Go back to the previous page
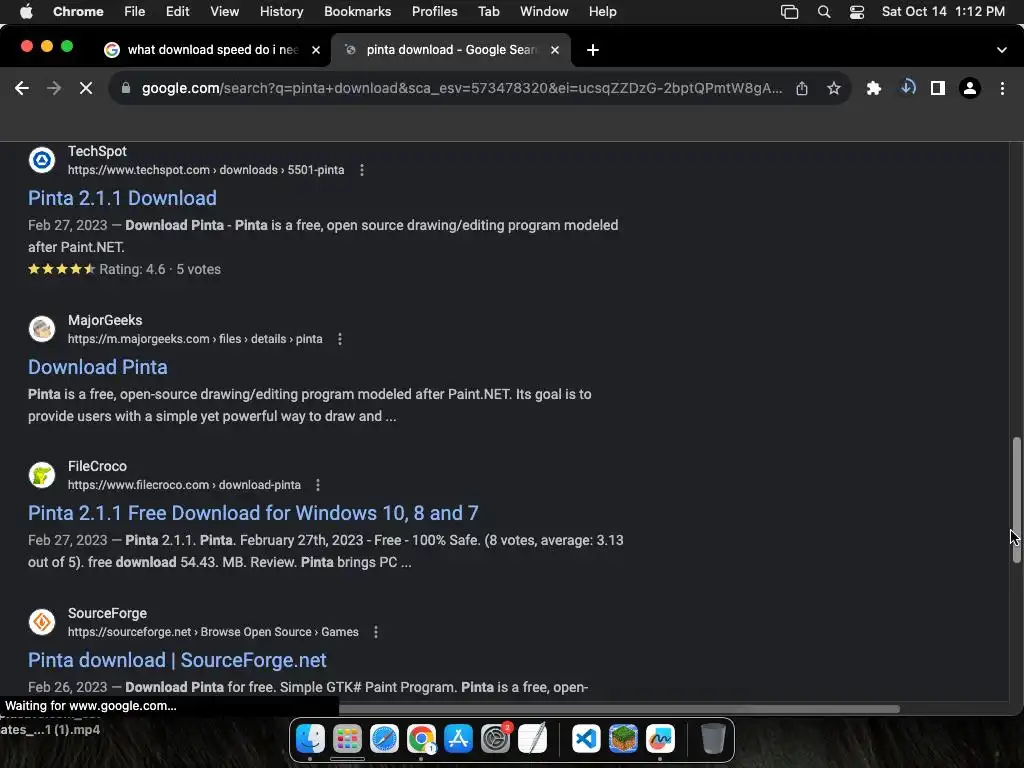1024x768 pixels. coord(22,88)
